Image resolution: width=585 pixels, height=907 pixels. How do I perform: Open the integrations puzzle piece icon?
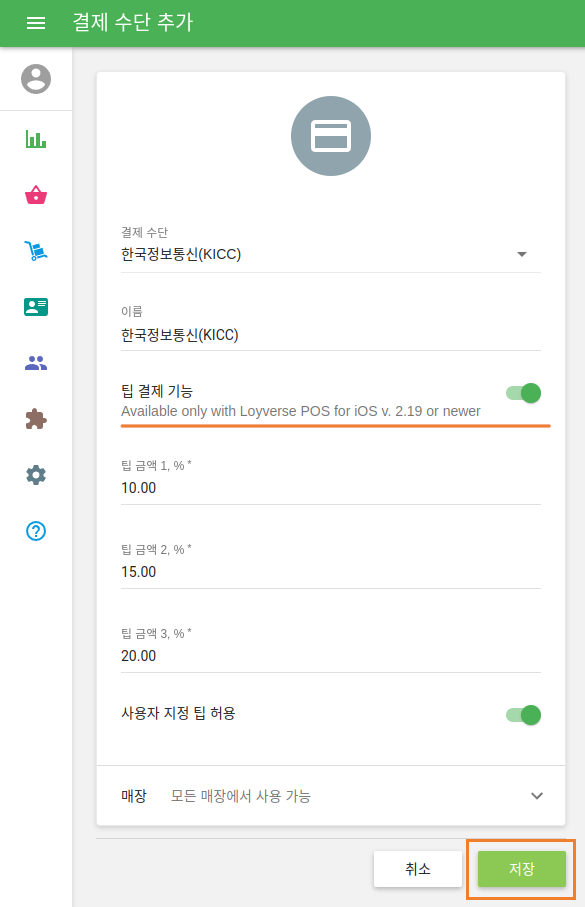click(36, 419)
